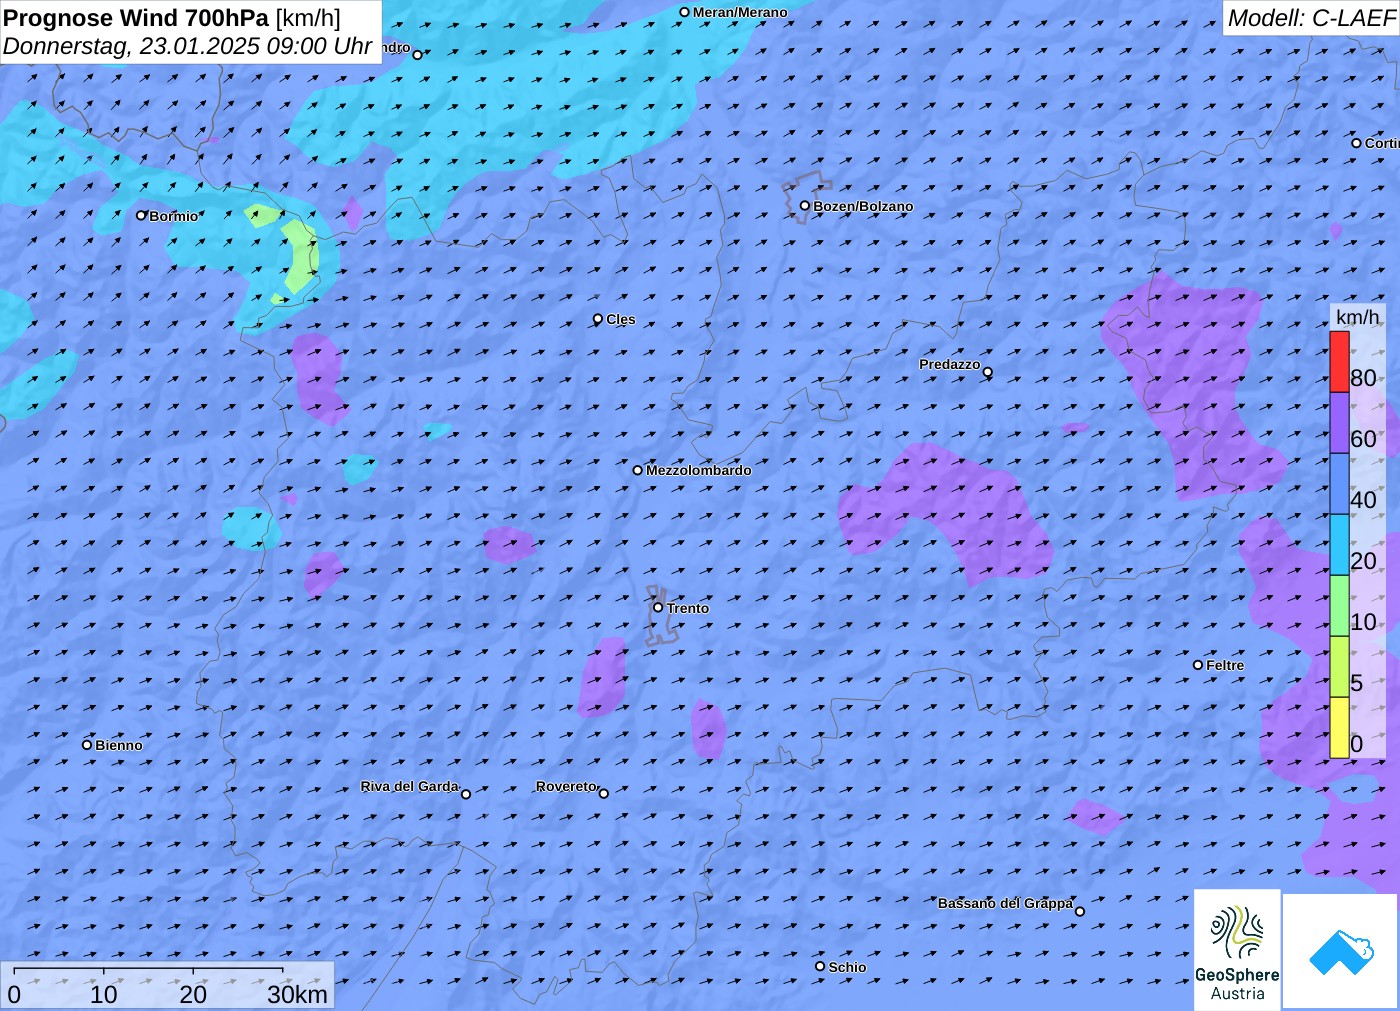Screen dimensions: 1400x1011
Task: Click the Schio city marker
Action: tap(820, 966)
